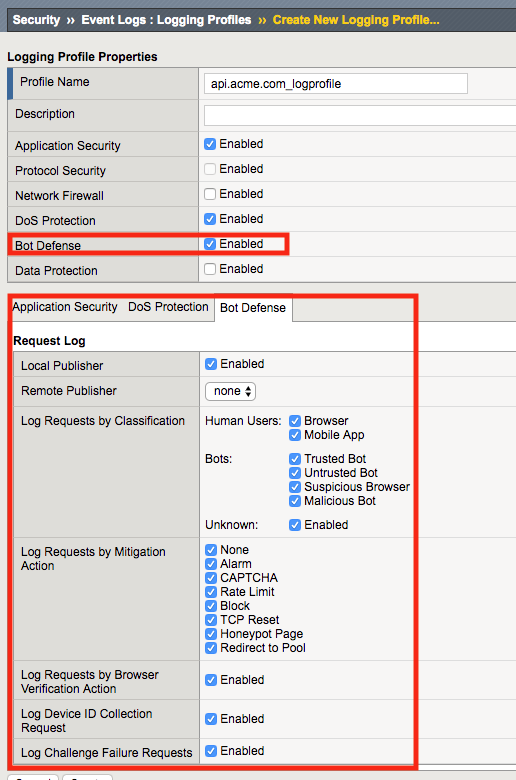516x780 pixels.
Task: Uncheck CAPTCHA mitigation action
Action: point(211,578)
